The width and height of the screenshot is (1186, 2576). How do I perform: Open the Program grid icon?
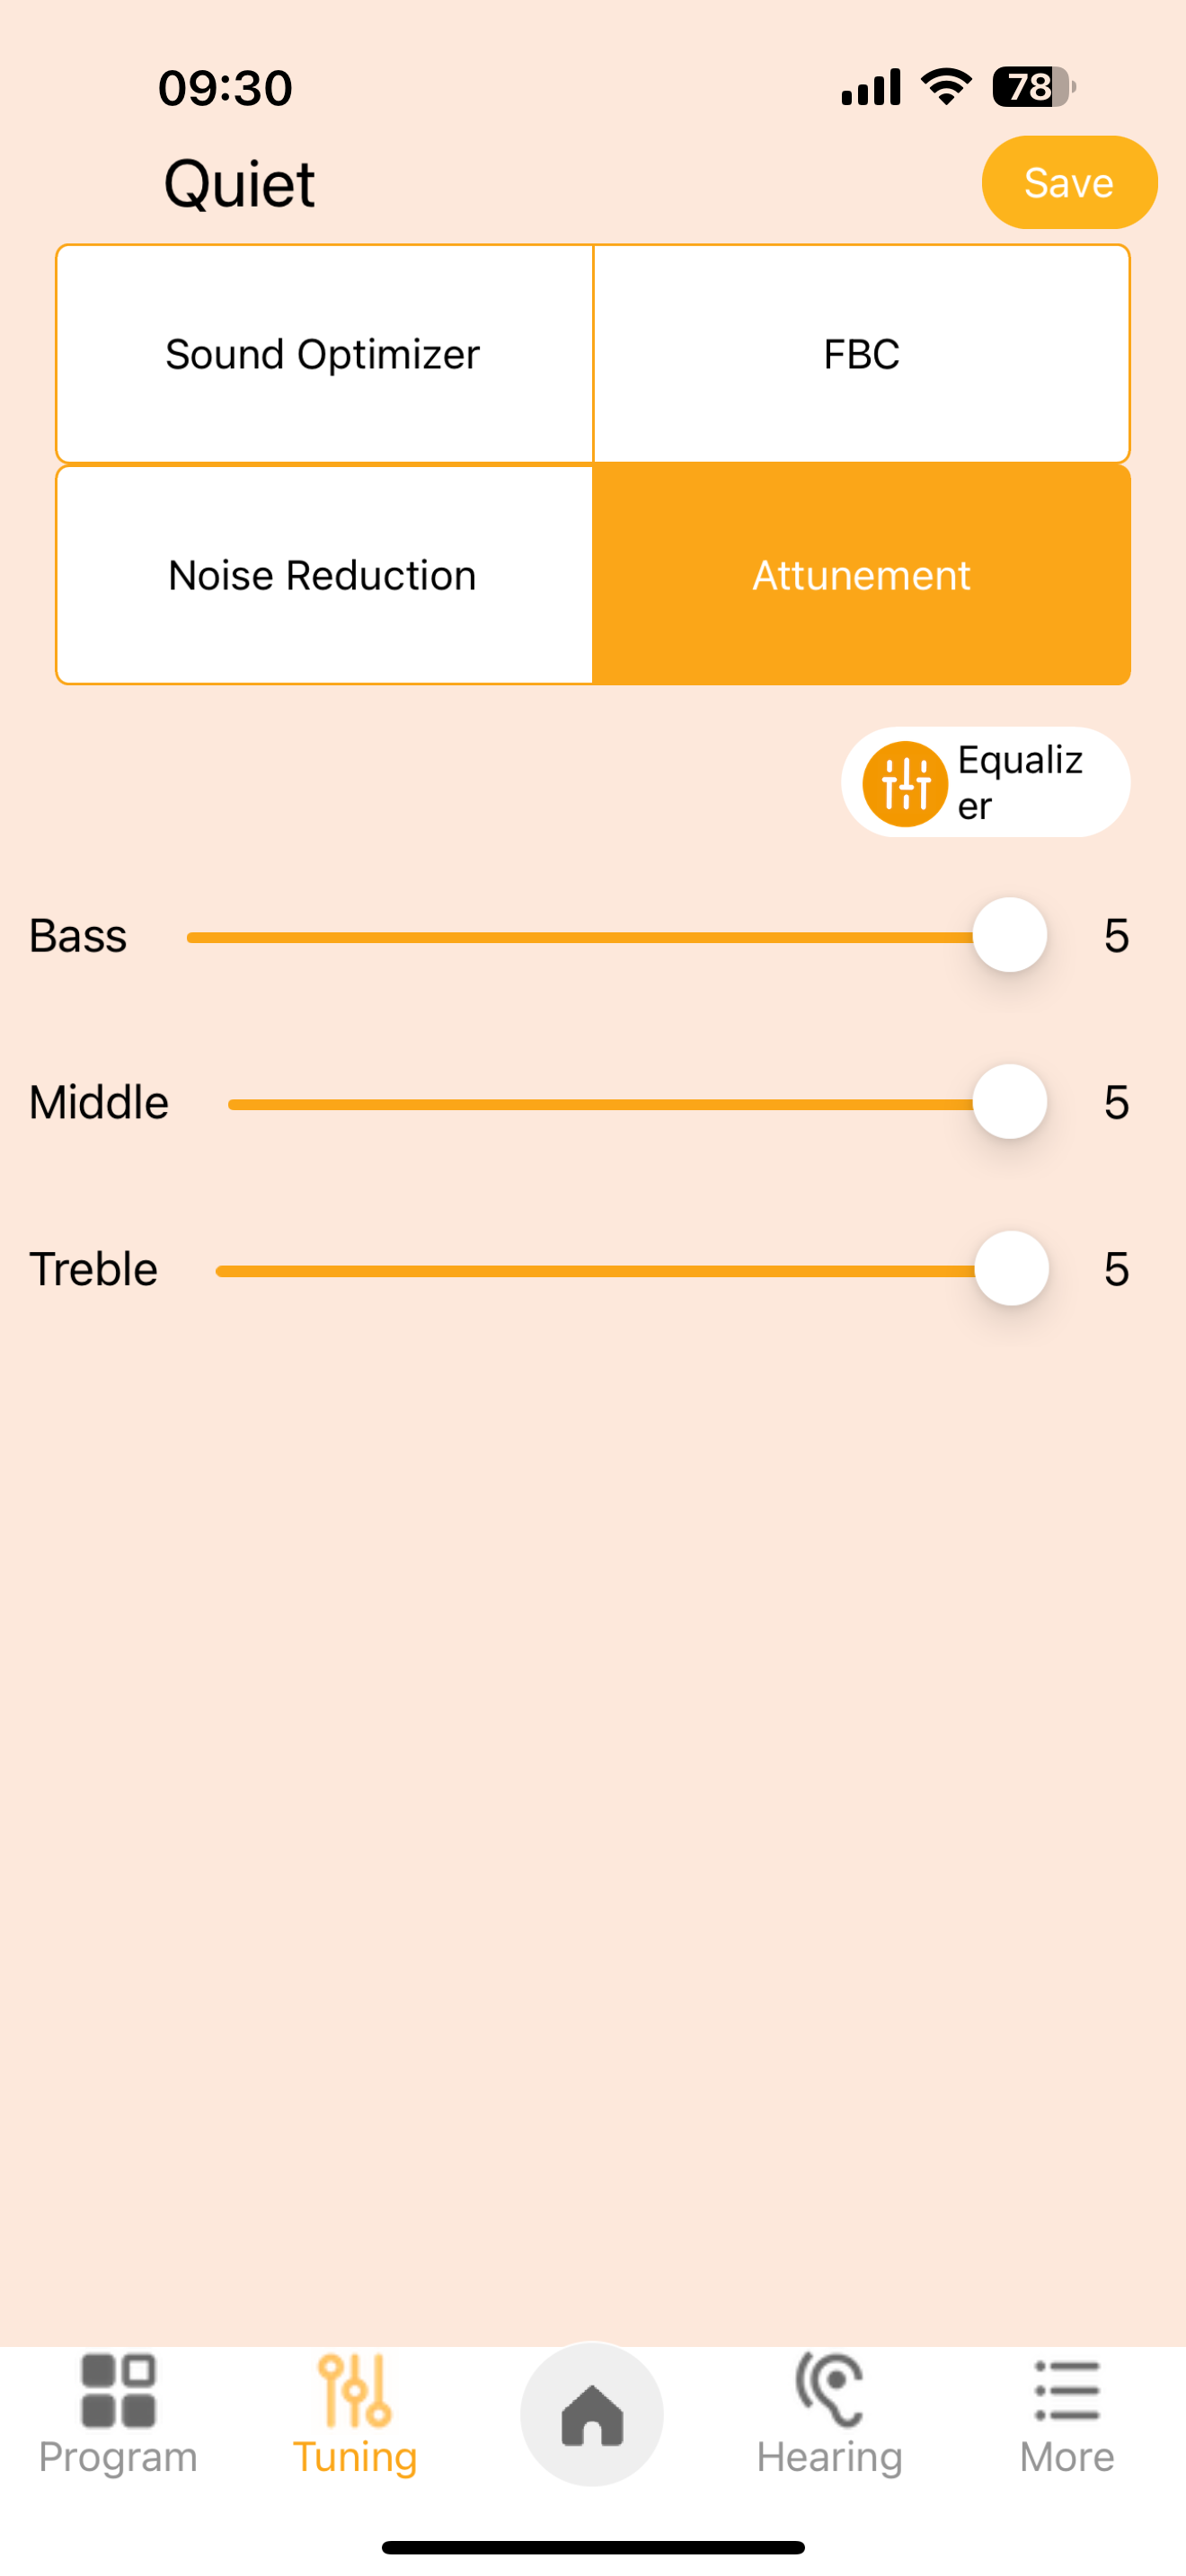pos(118,2391)
